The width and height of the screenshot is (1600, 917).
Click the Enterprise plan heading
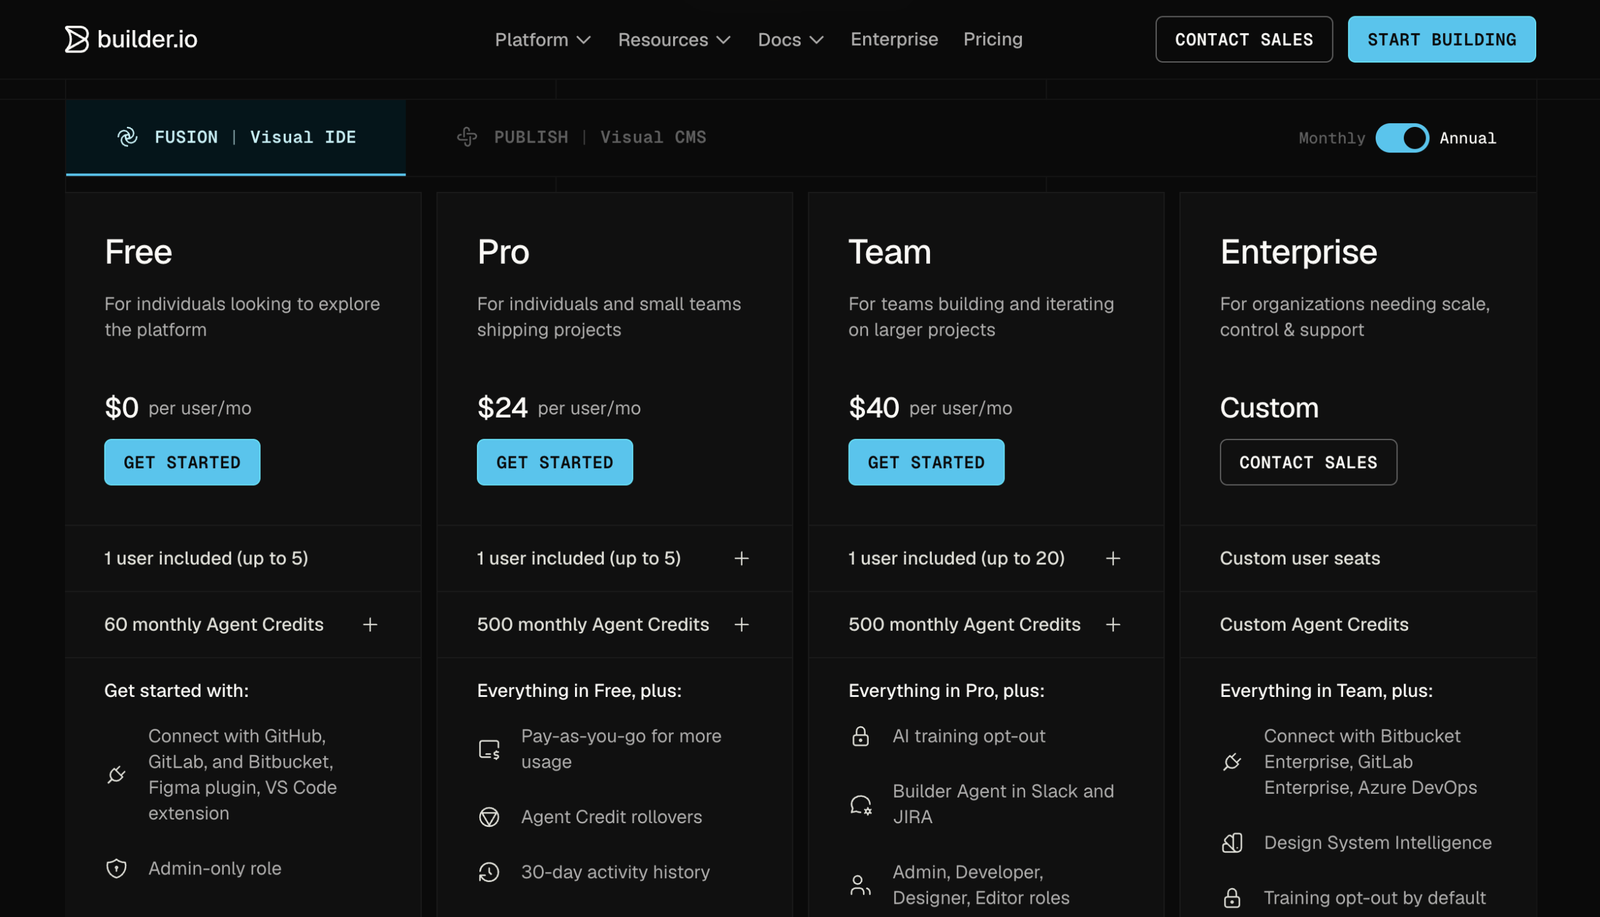(1298, 252)
